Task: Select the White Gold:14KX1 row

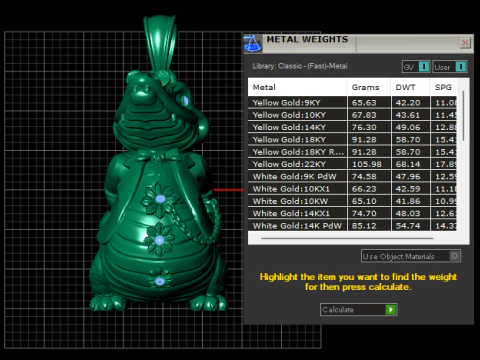Action: click(352, 214)
